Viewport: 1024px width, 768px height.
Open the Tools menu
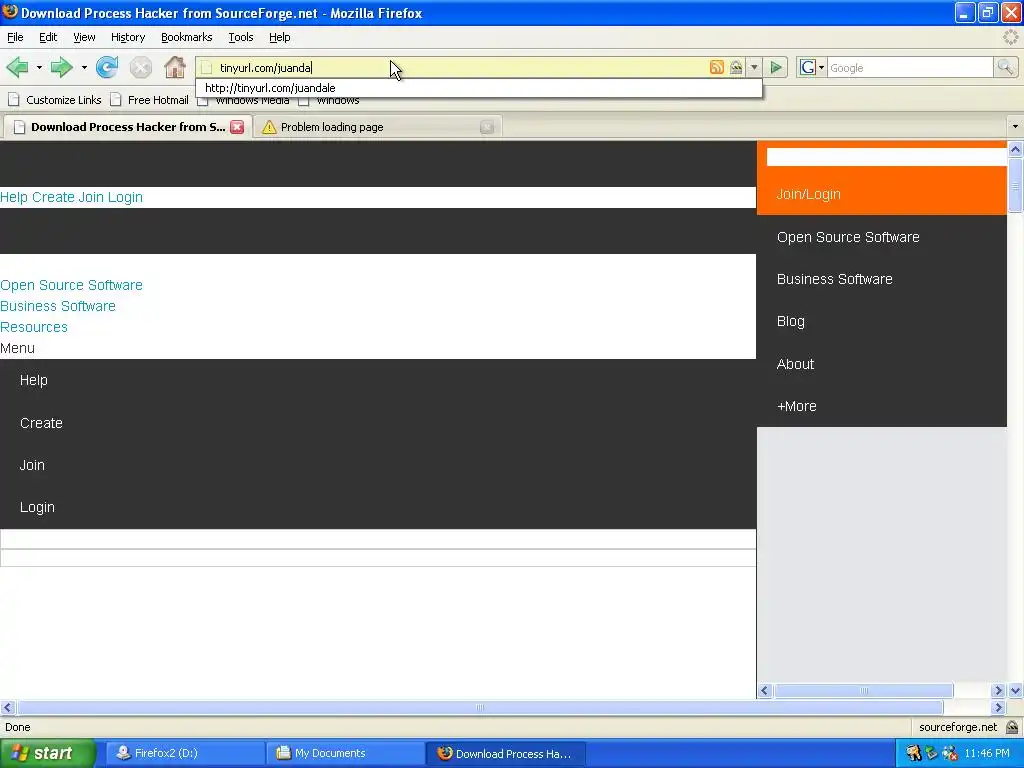[241, 37]
